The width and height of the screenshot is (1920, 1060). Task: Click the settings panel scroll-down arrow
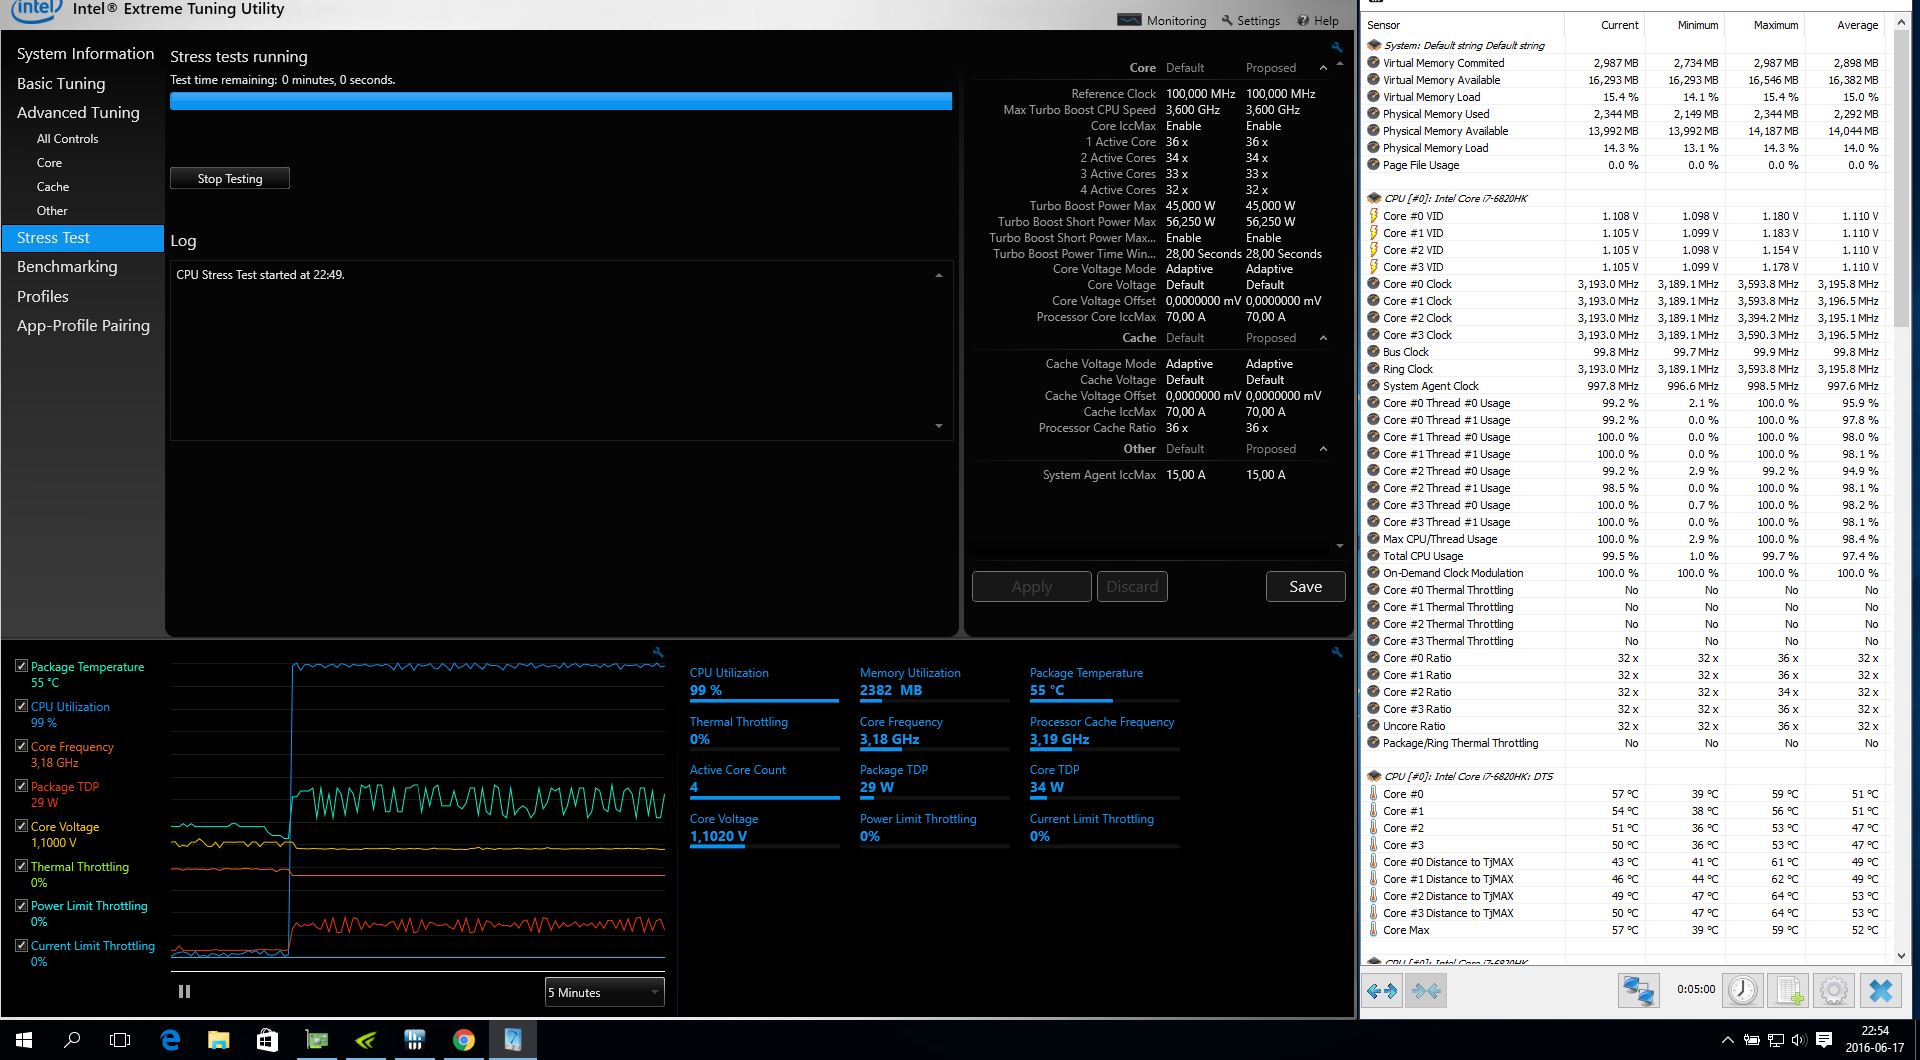point(1340,546)
